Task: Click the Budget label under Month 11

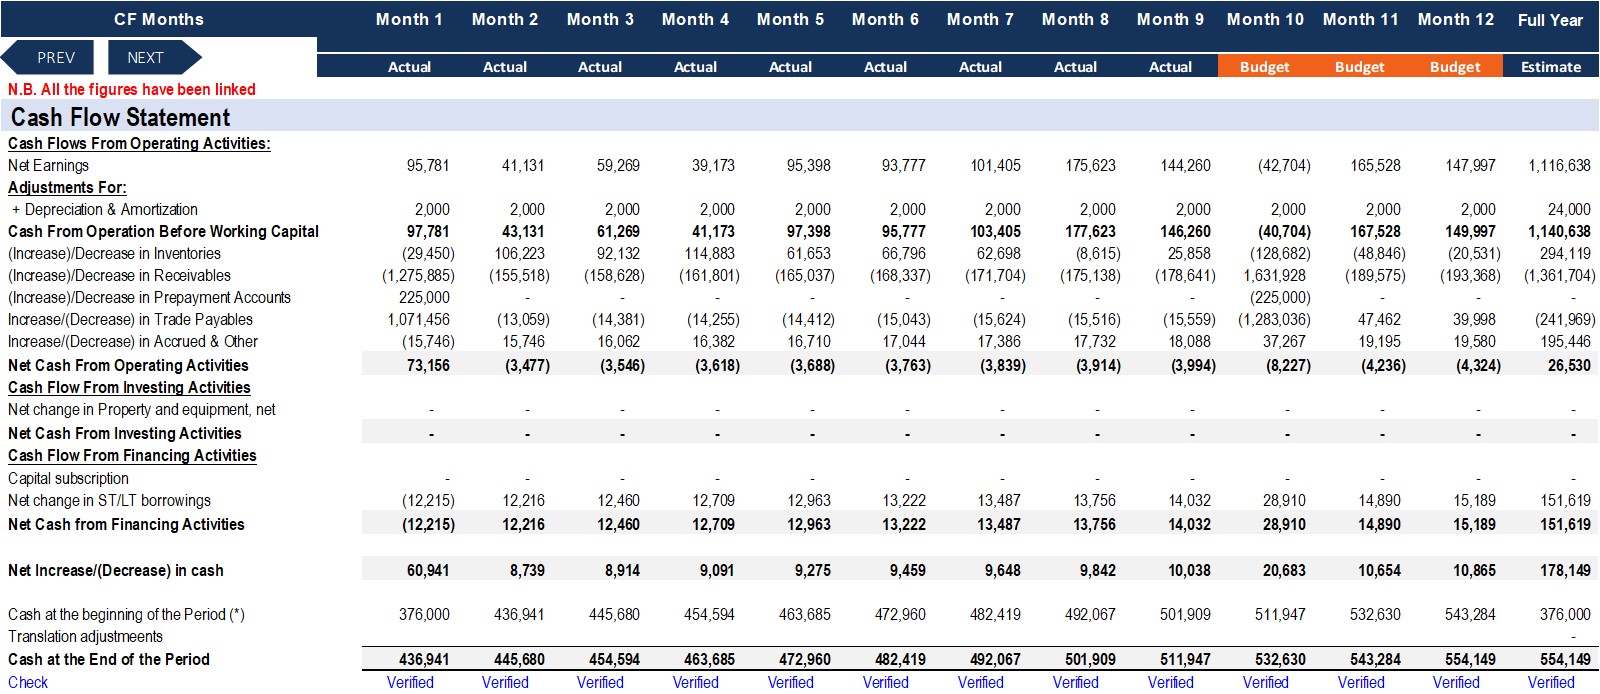Action: tap(1360, 67)
